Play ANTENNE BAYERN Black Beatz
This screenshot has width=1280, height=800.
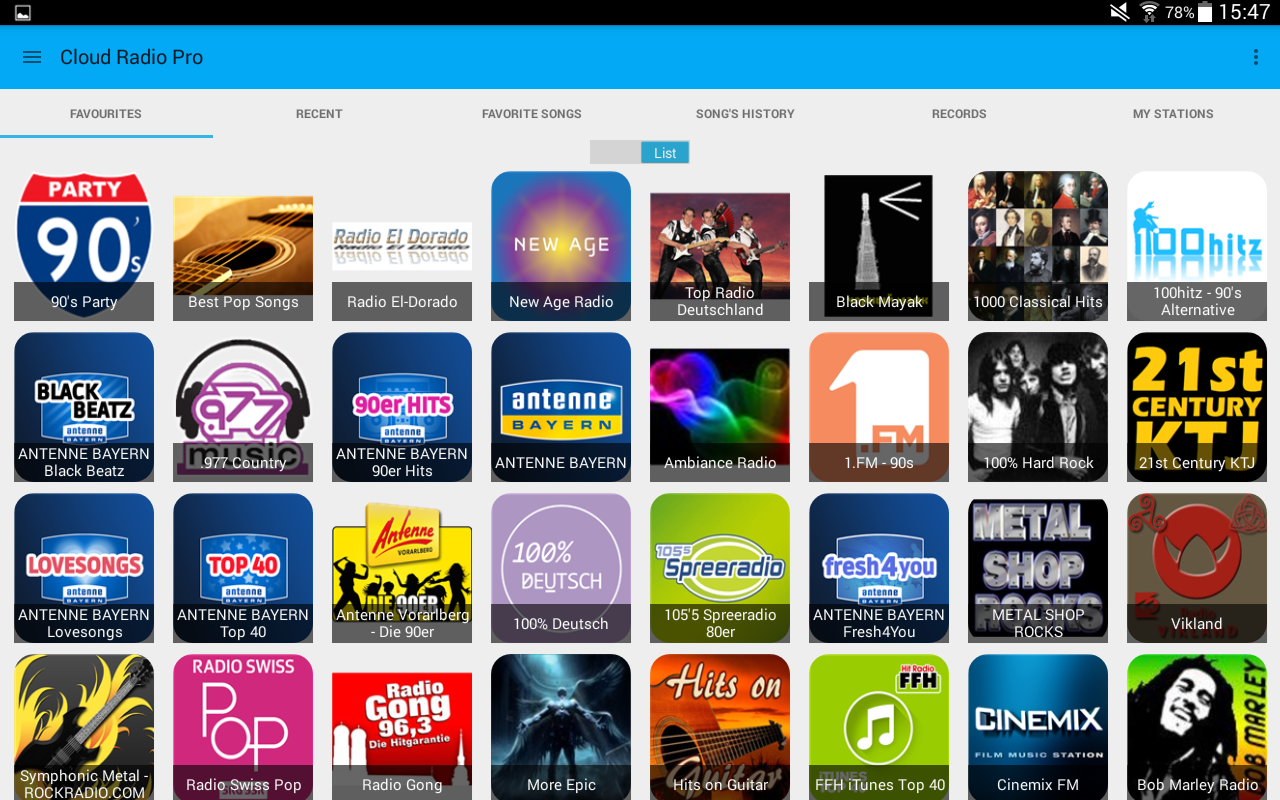click(x=84, y=407)
